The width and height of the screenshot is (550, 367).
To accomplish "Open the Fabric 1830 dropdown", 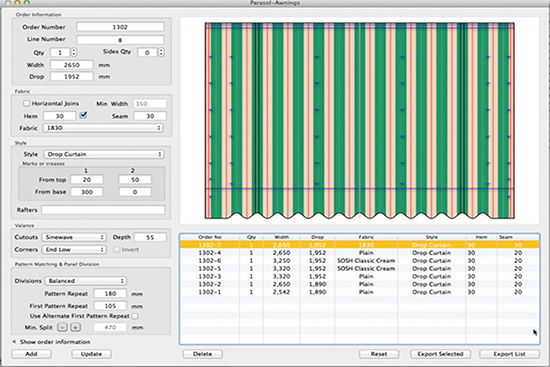I will point(103,128).
